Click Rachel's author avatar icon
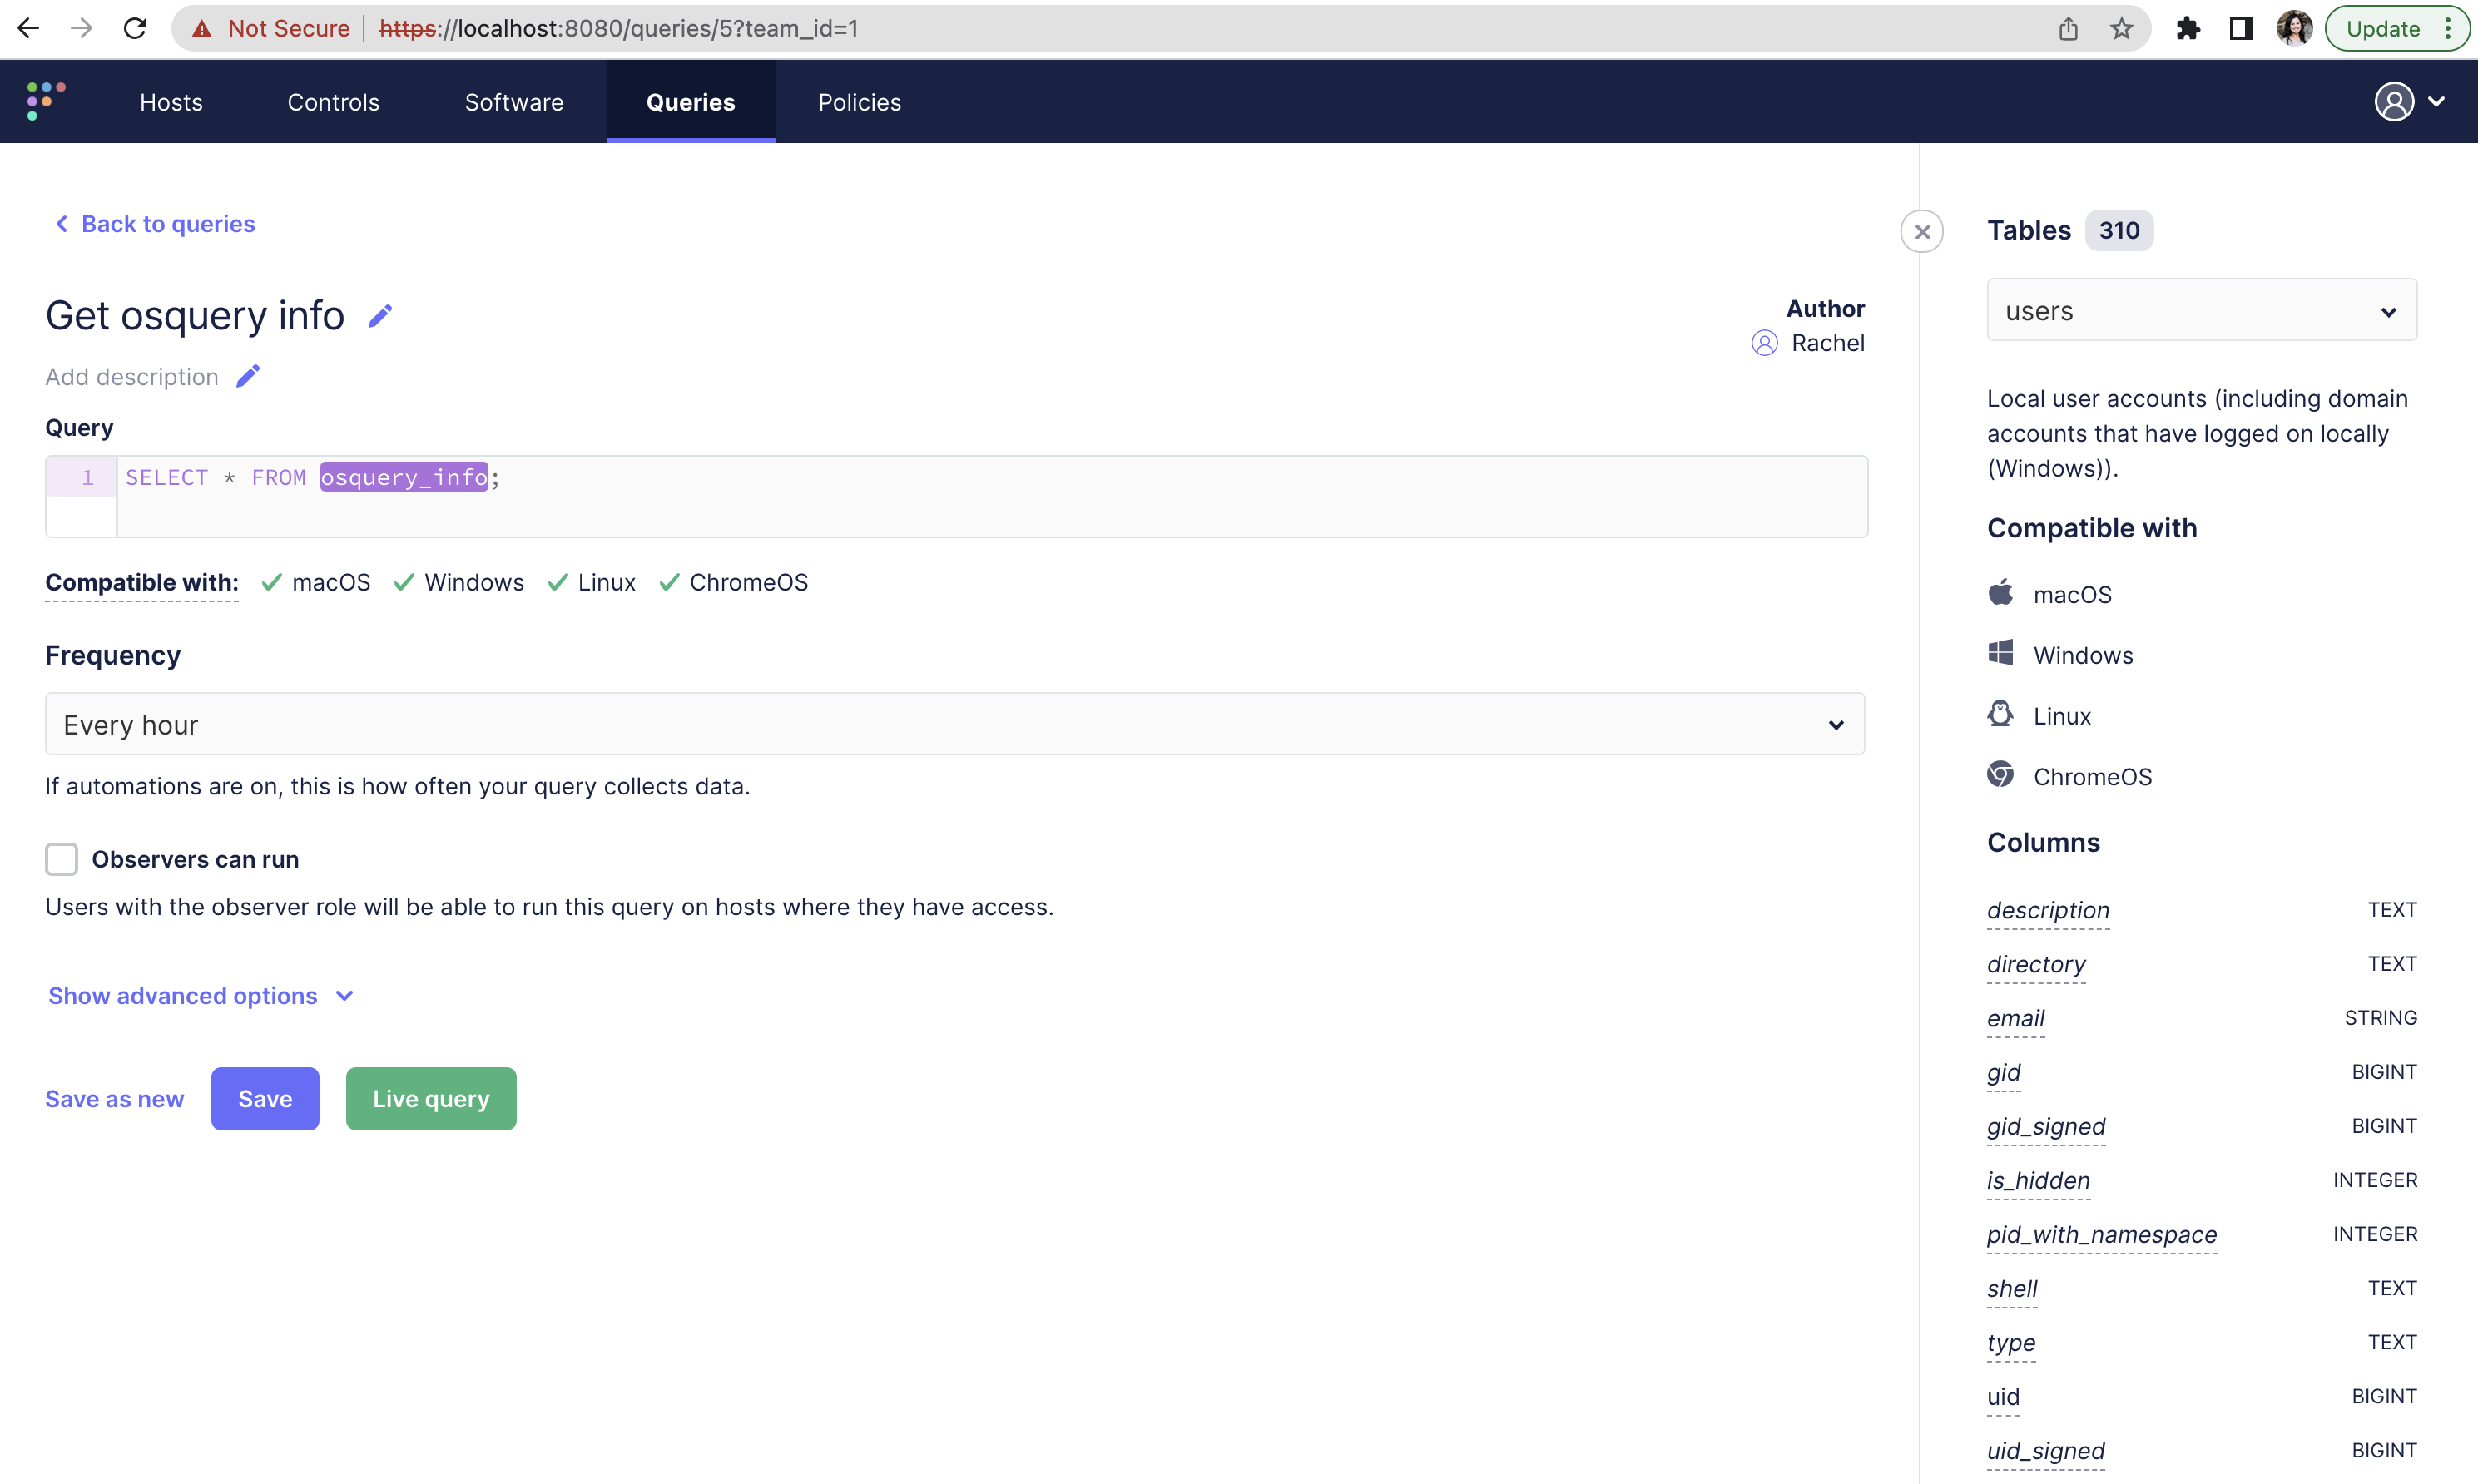2478x1484 pixels. (x=1764, y=343)
